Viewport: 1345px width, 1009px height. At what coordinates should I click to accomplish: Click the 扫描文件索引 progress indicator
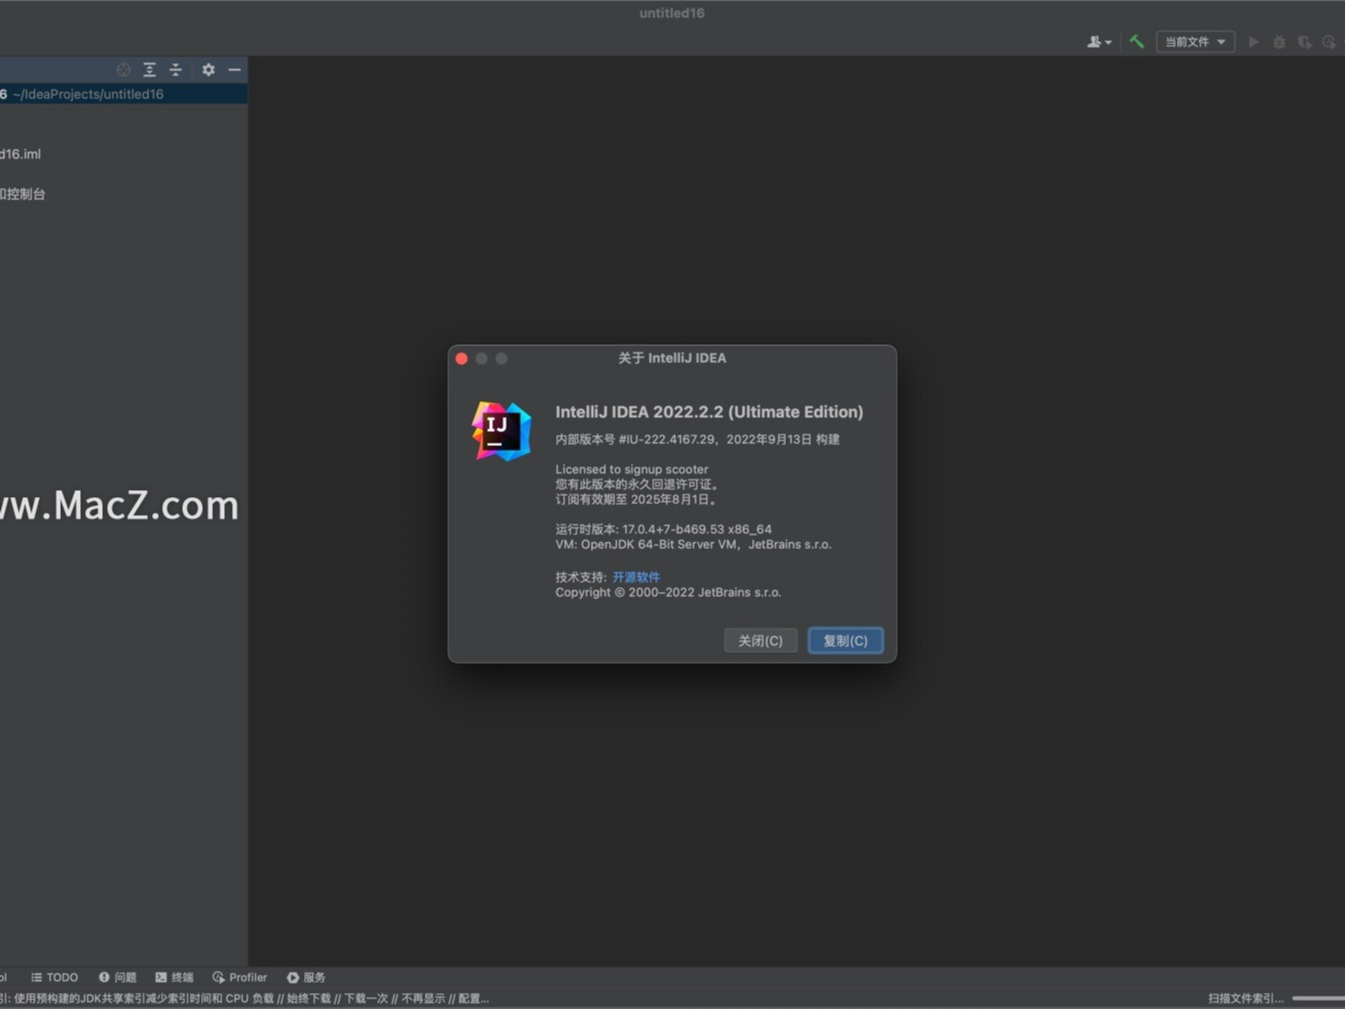click(1243, 998)
